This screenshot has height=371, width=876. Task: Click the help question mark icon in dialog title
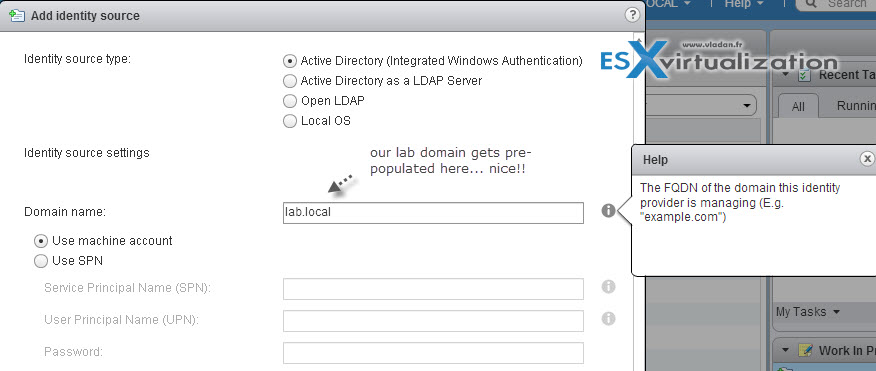(632, 15)
